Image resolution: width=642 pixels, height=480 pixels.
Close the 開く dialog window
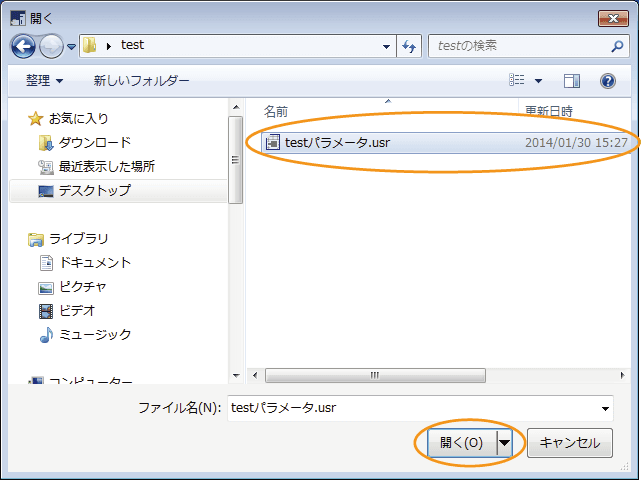(613, 18)
